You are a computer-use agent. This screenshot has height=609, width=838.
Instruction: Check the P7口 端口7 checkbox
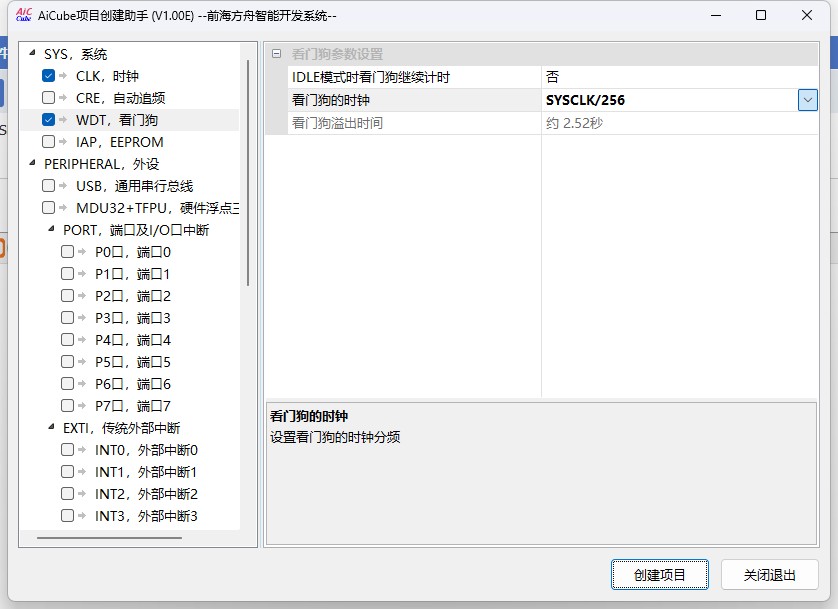point(67,405)
